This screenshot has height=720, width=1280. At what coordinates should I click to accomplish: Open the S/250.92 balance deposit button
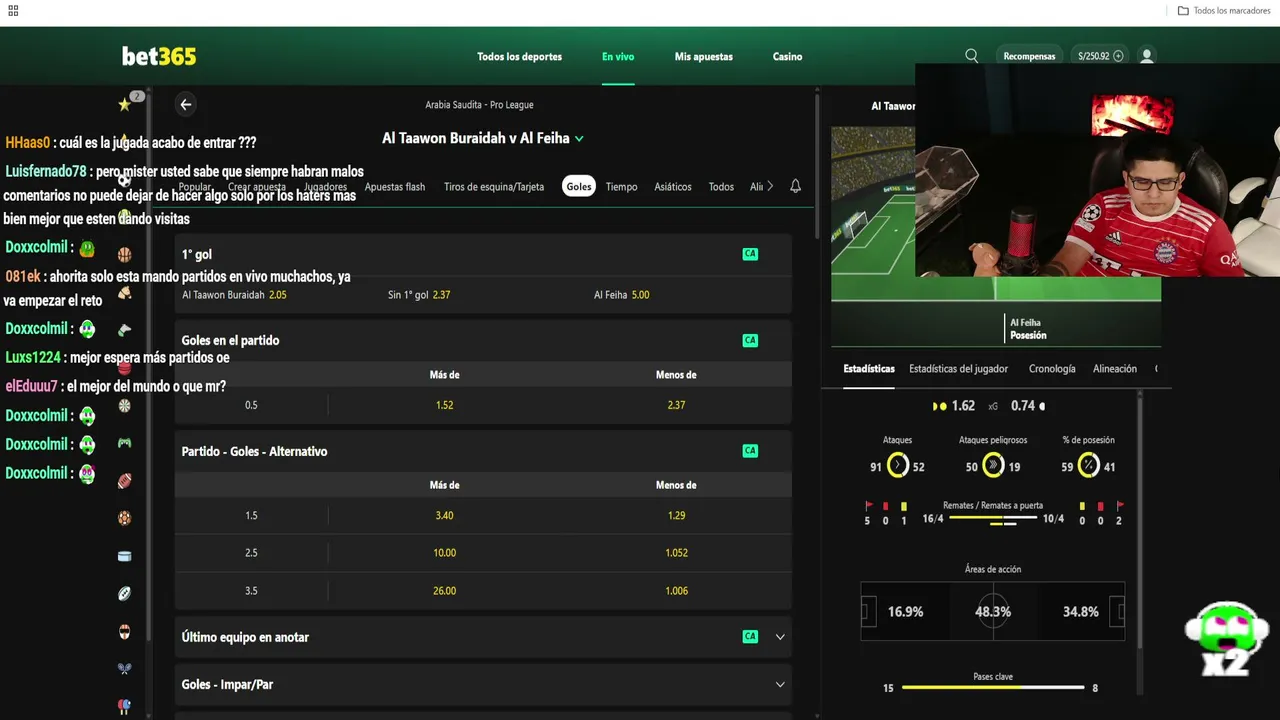(1100, 56)
